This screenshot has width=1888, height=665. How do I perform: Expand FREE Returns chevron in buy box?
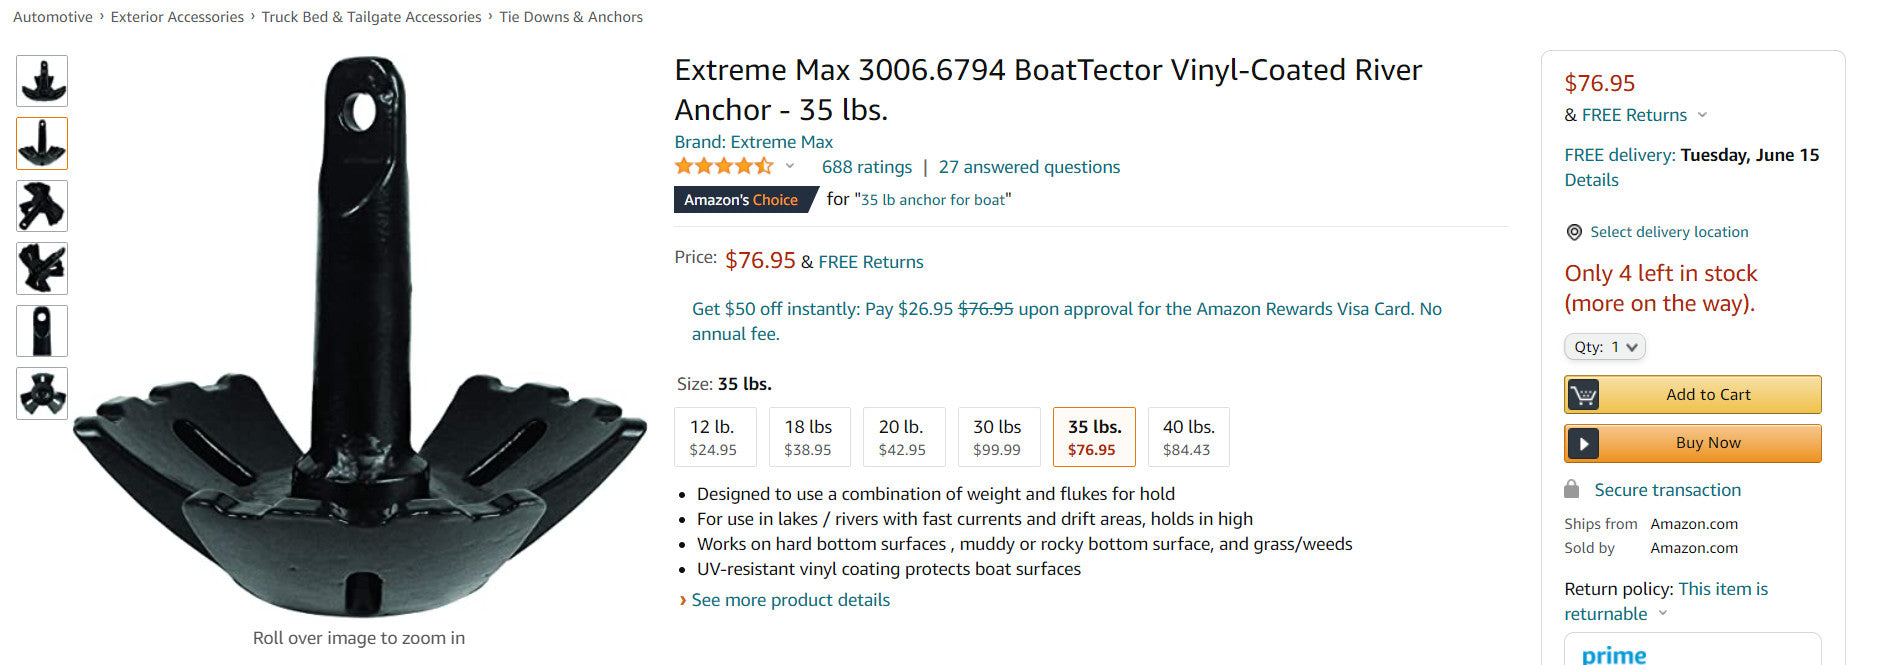click(x=1702, y=115)
